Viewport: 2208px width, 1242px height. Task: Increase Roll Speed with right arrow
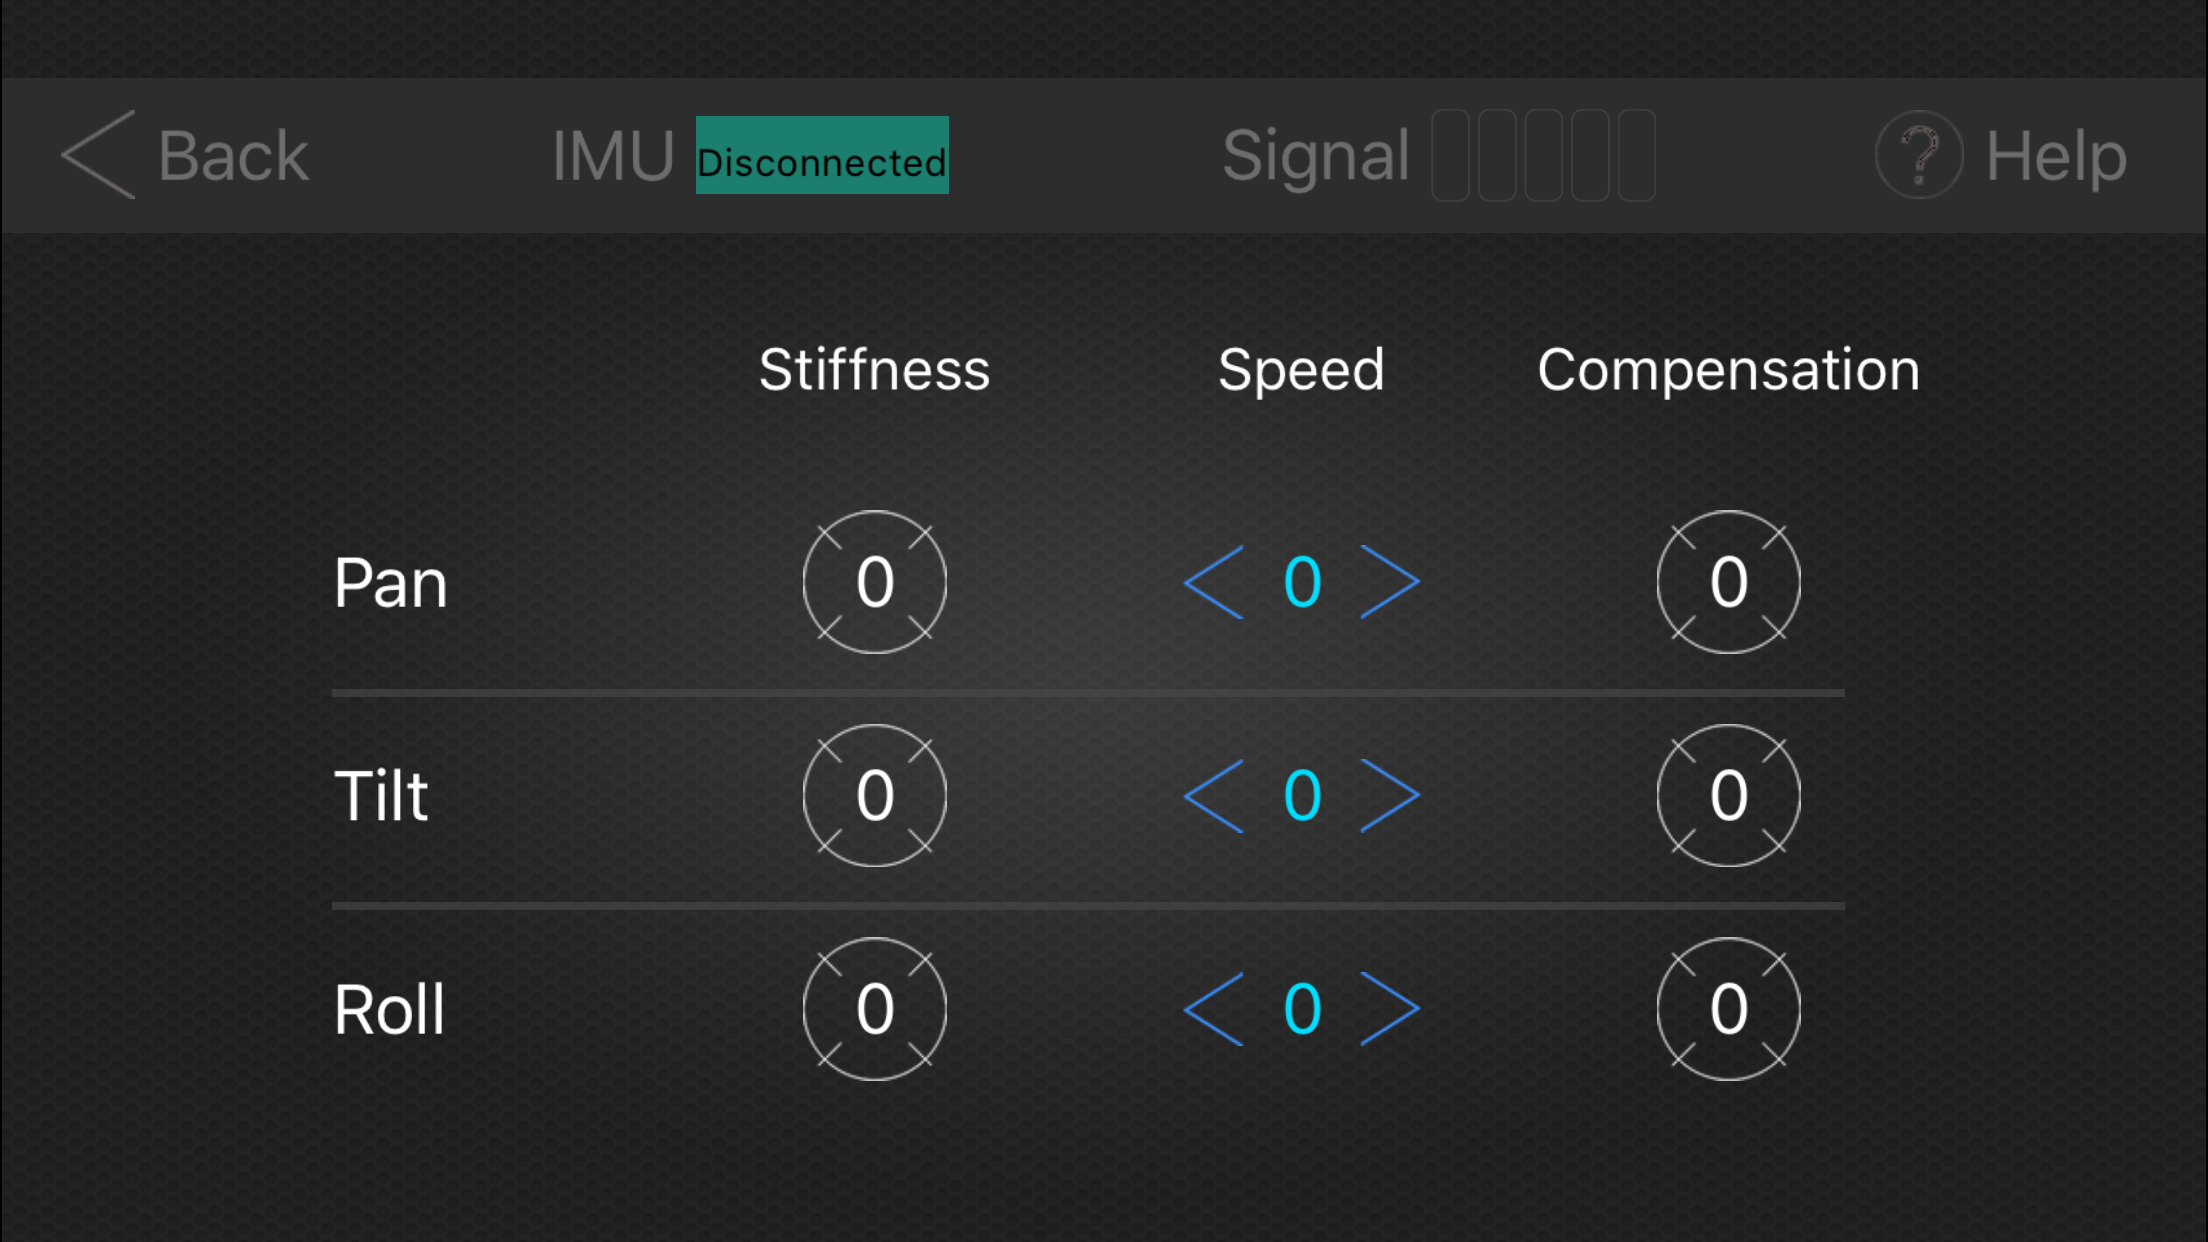(1388, 1009)
